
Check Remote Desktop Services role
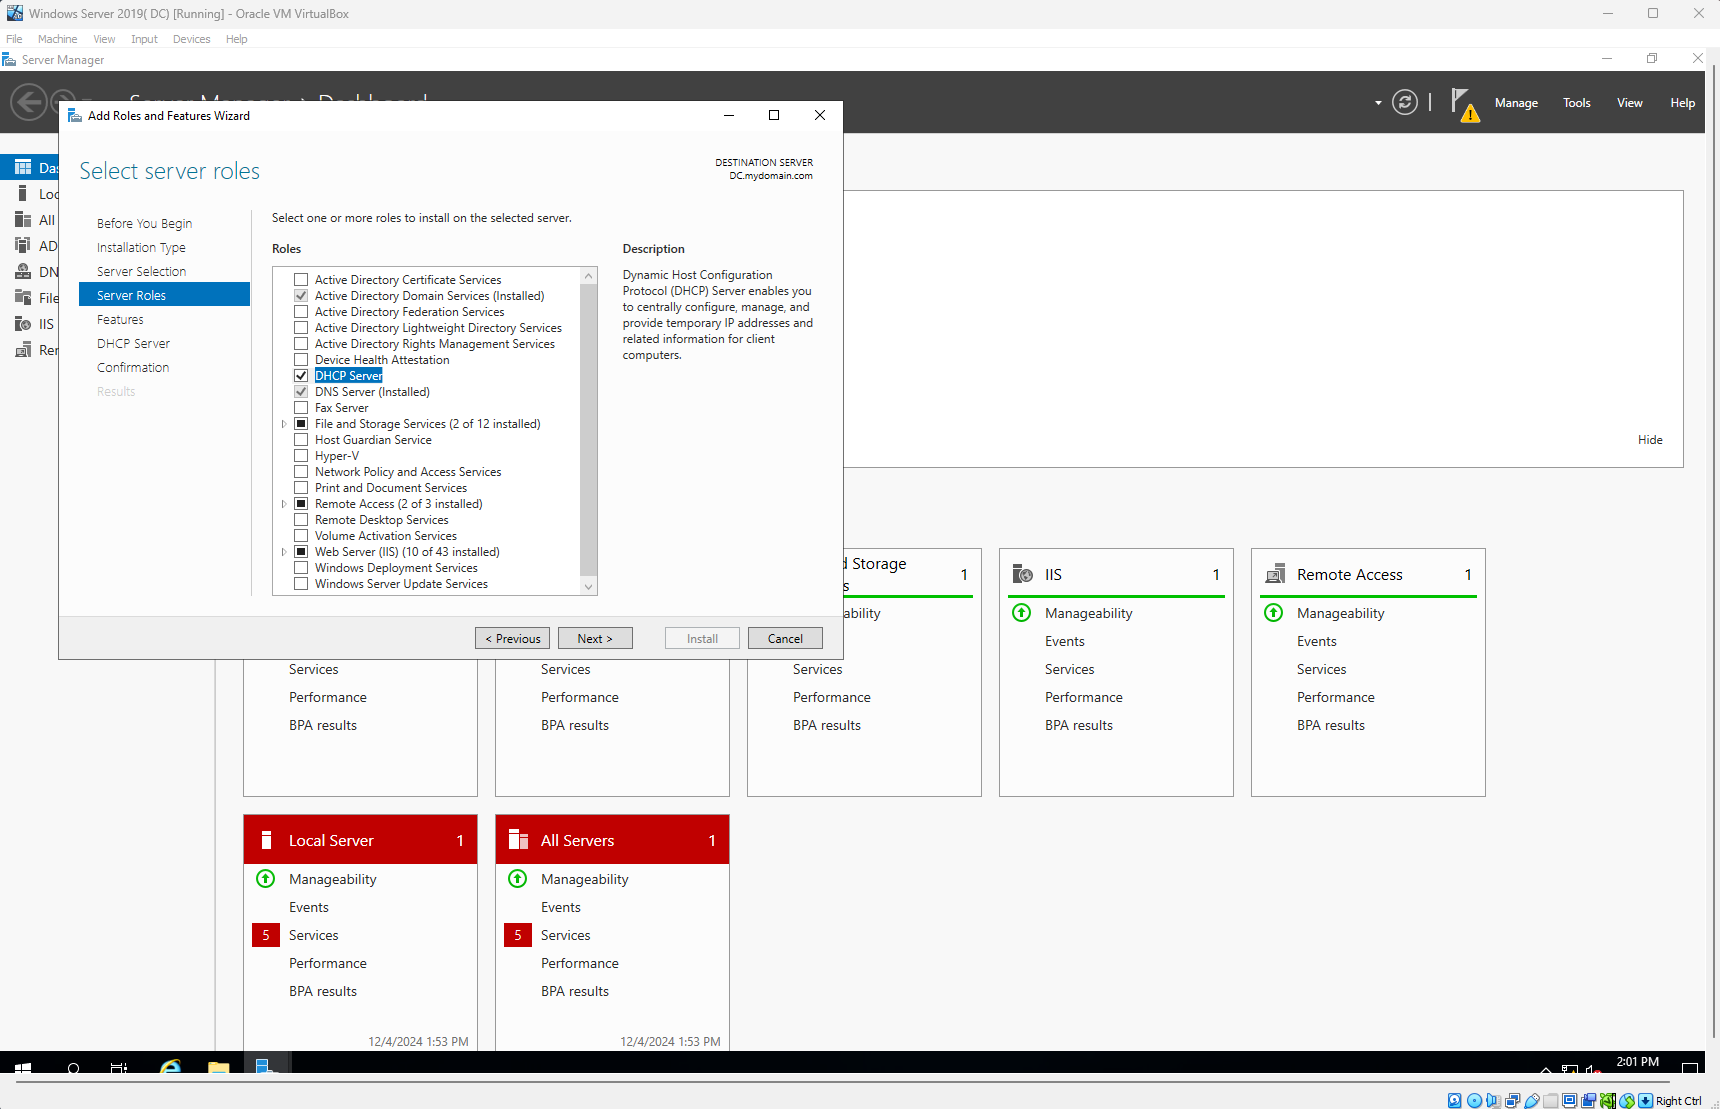click(x=301, y=520)
